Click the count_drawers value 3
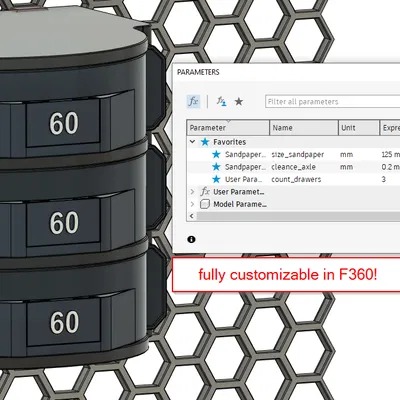This screenshot has height=400, width=400. click(384, 179)
